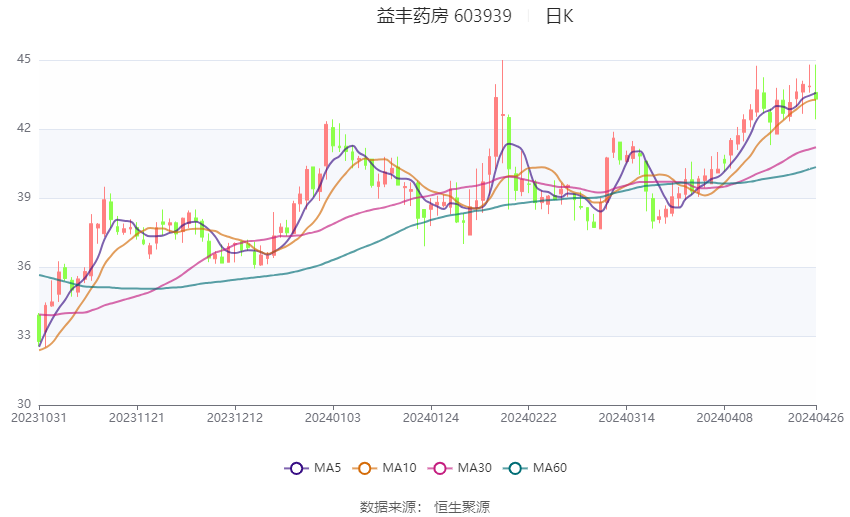
Task: Toggle the MA30 legend series
Action: click(x=460, y=468)
